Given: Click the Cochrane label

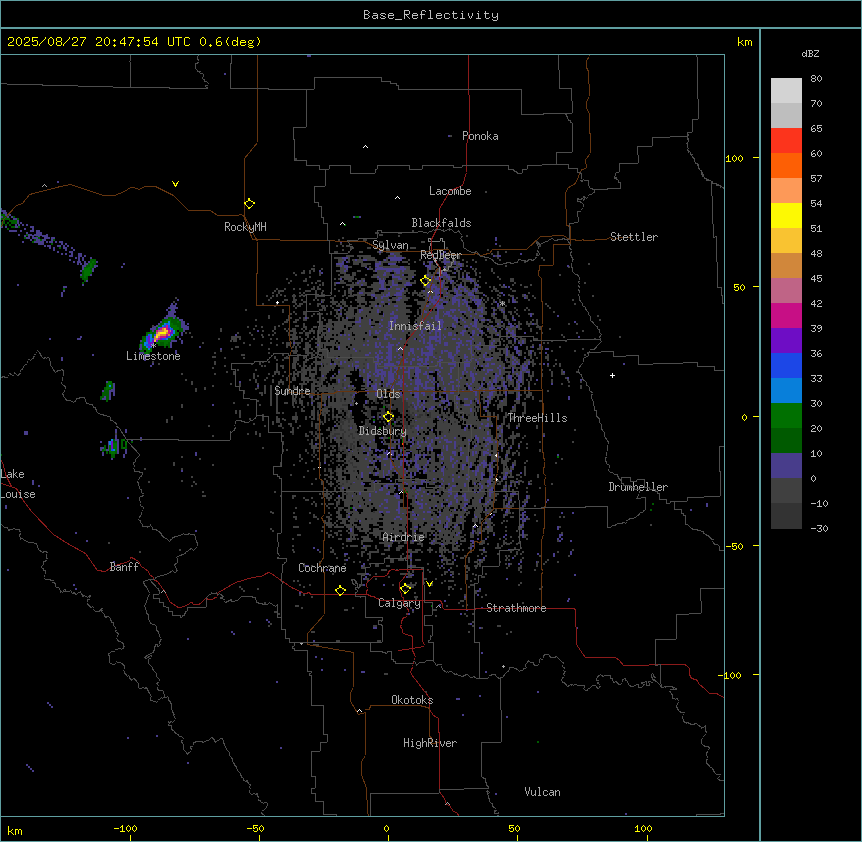Looking at the screenshot, I should 322,568.
